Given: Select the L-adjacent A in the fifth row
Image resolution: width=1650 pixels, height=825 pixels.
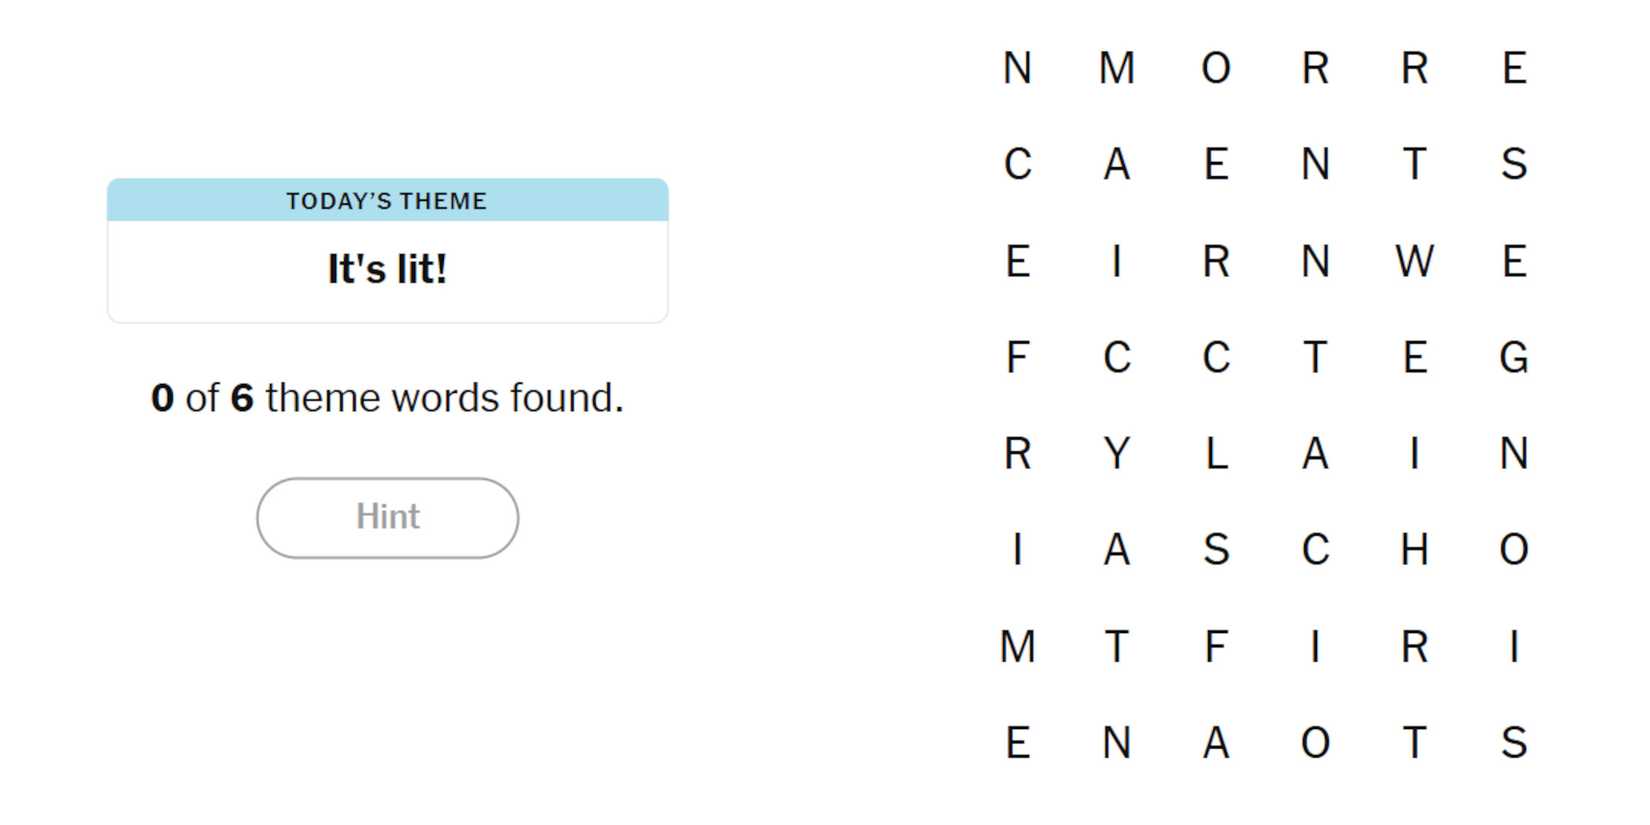Looking at the screenshot, I should [x=1315, y=454].
